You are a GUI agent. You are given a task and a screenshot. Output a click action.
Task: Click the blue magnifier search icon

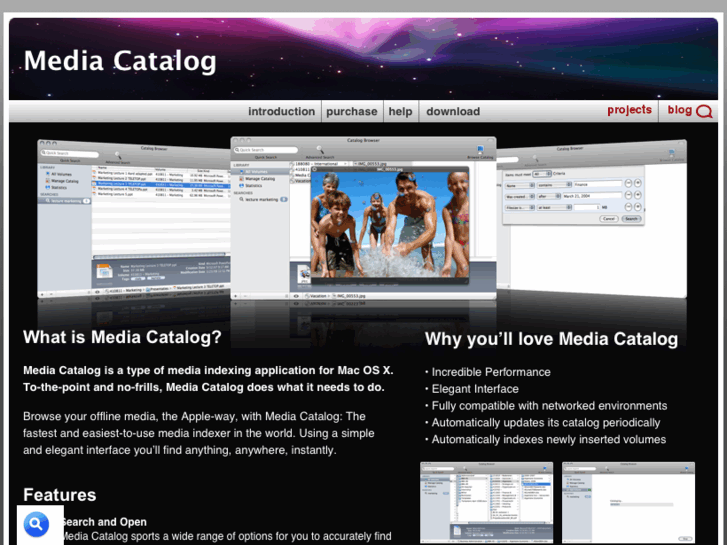tap(36, 524)
